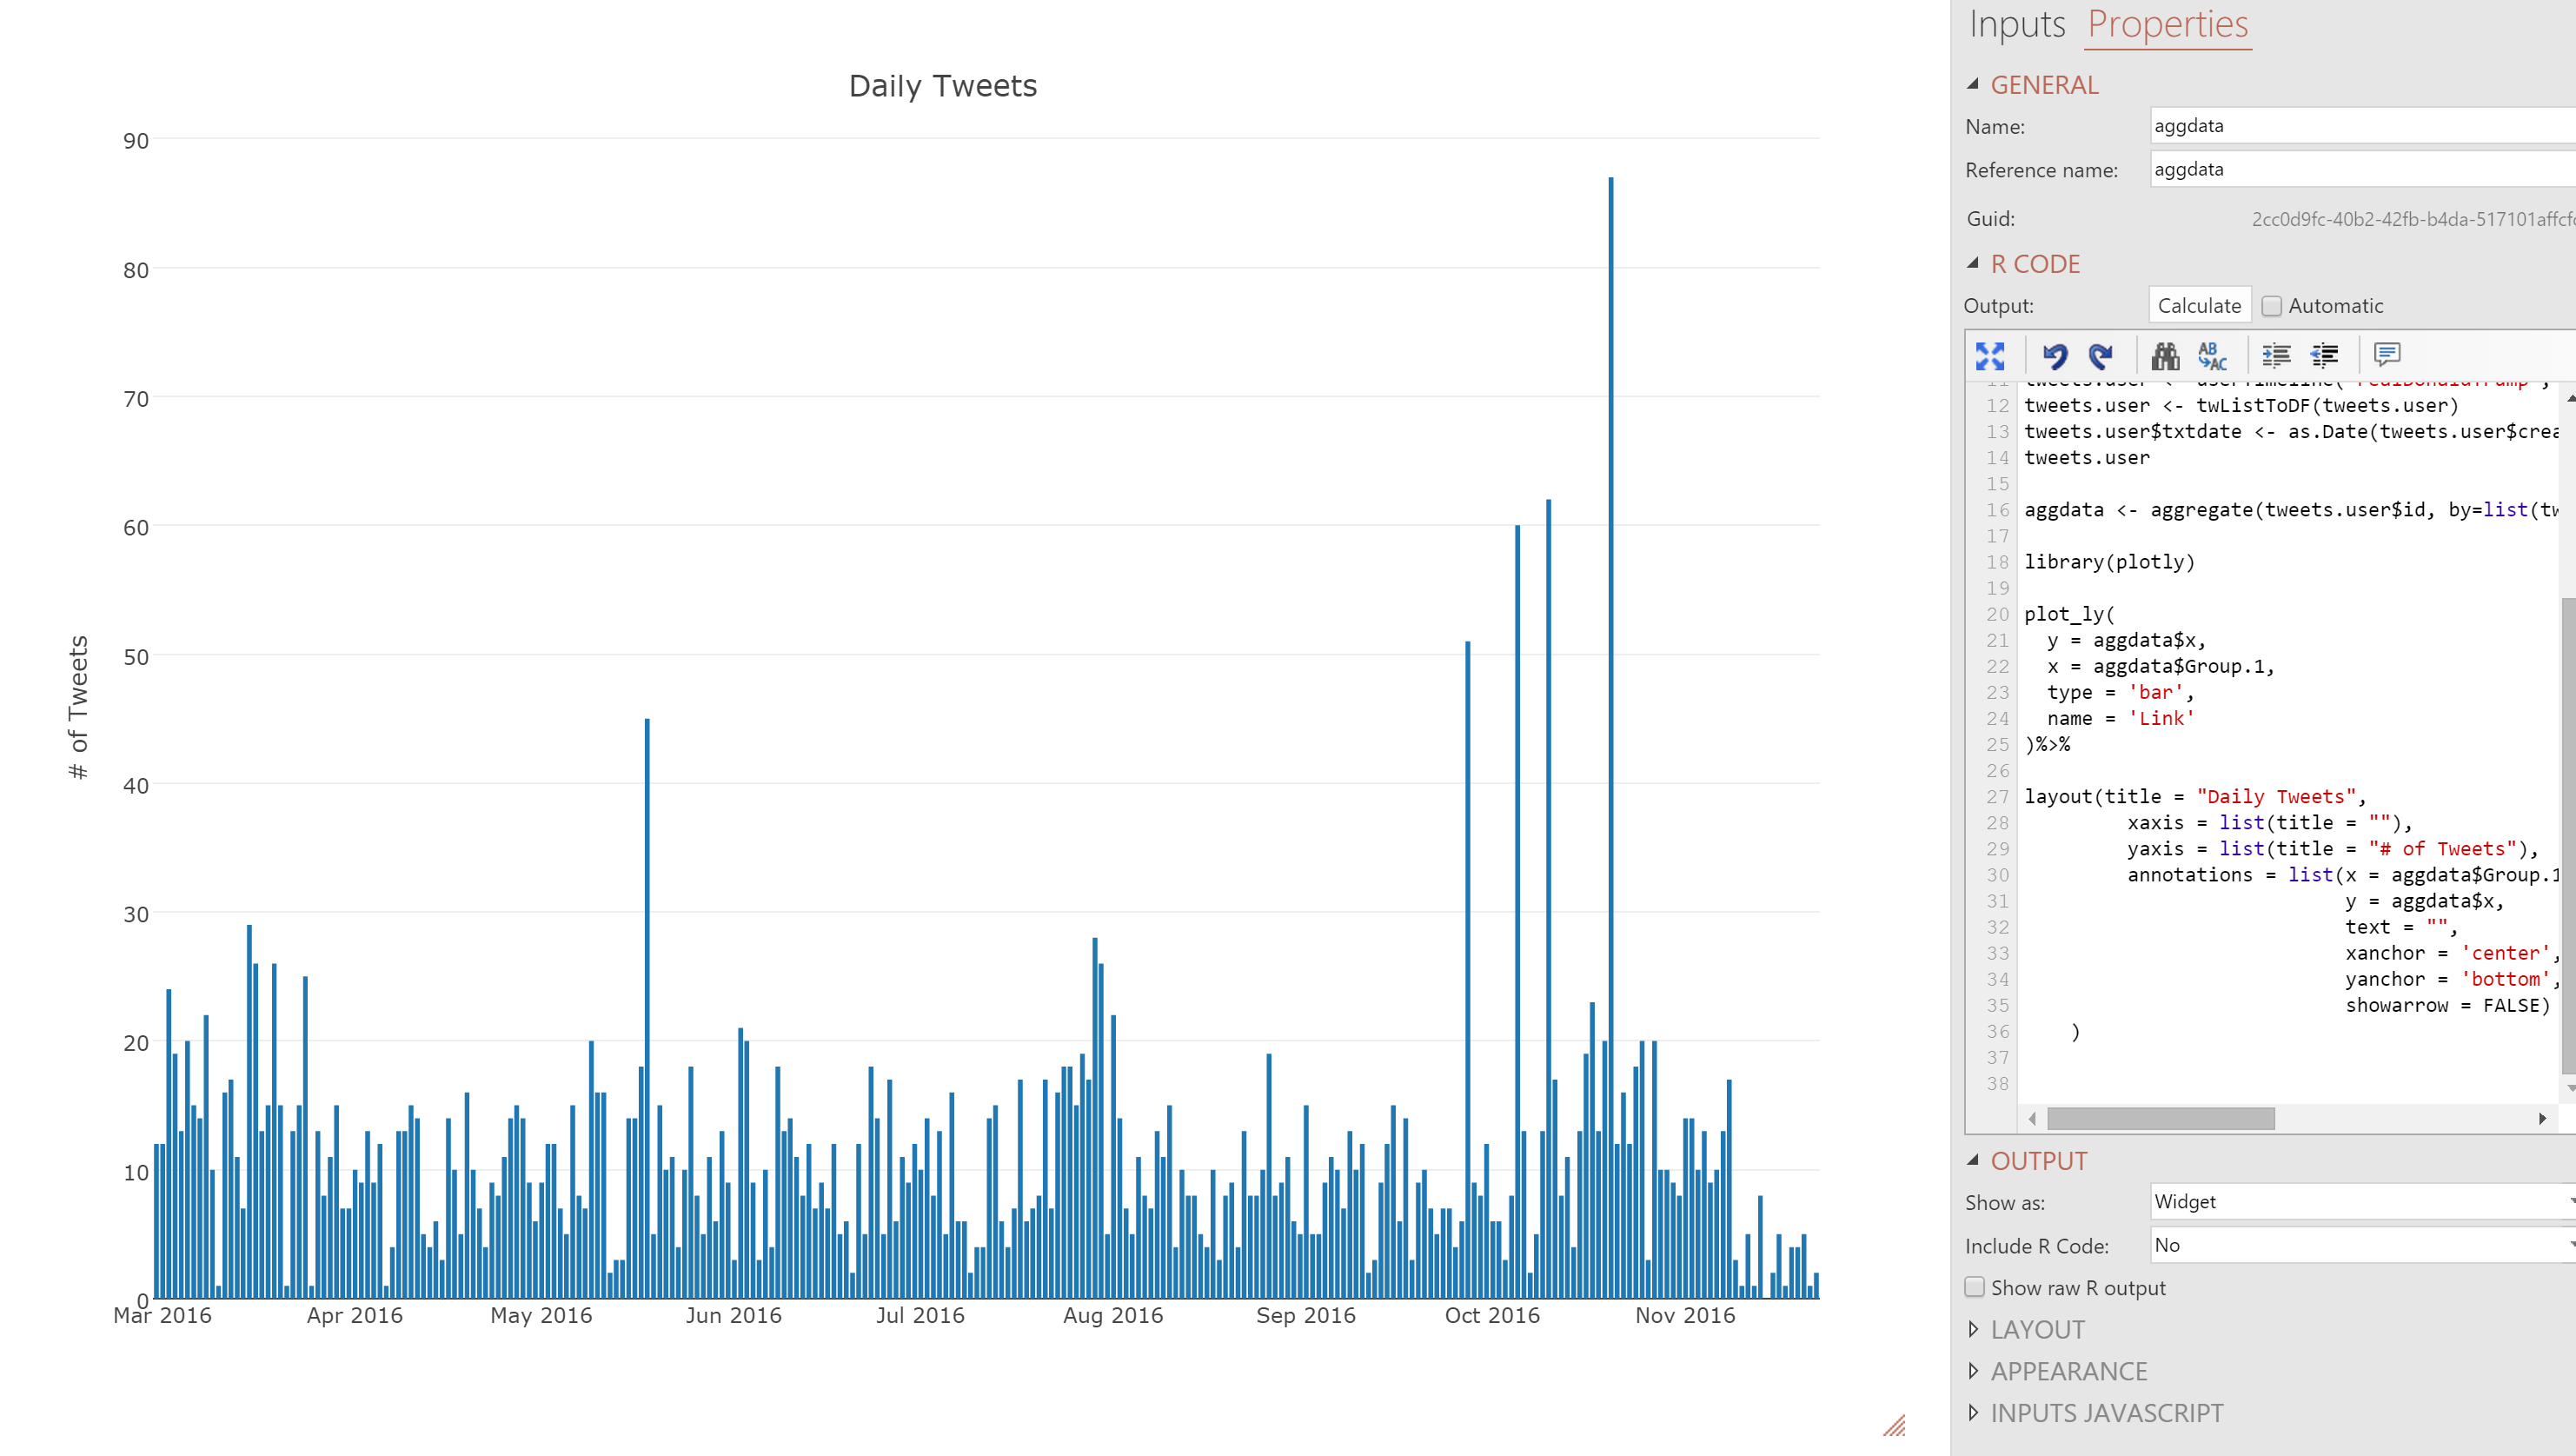The height and width of the screenshot is (1456, 2576).
Task: Click the Name input field
Action: point(2363,125)
